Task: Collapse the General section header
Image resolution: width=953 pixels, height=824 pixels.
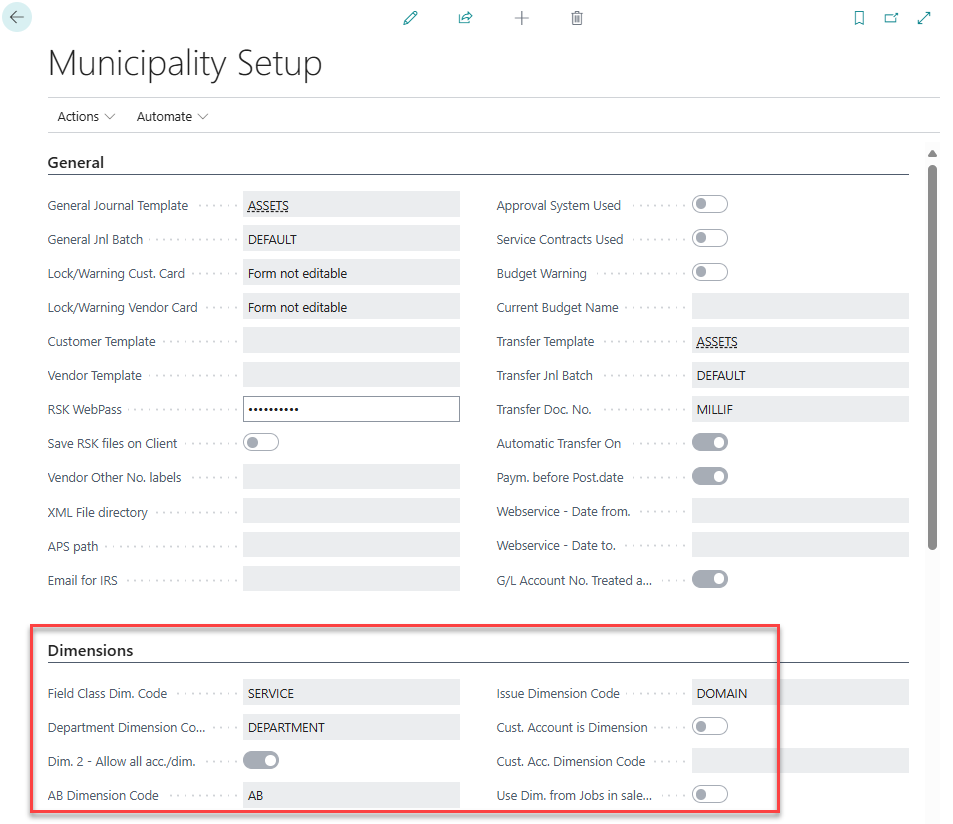Action: point(76,162)
